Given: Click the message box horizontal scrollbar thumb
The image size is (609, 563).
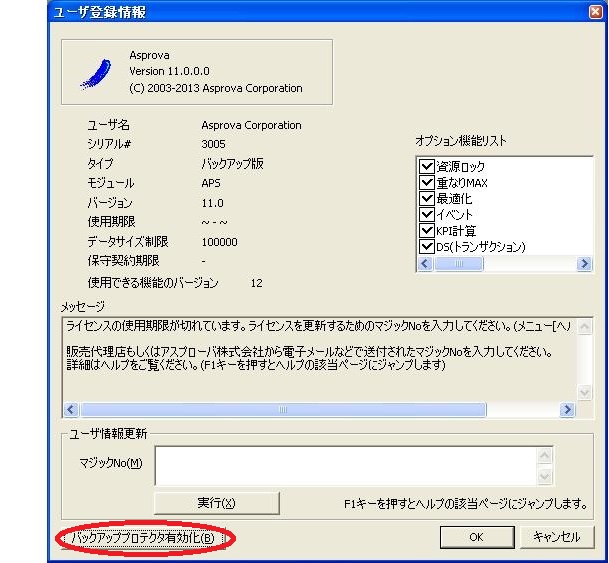Looking at the screenshot, I should pos(283,409).
